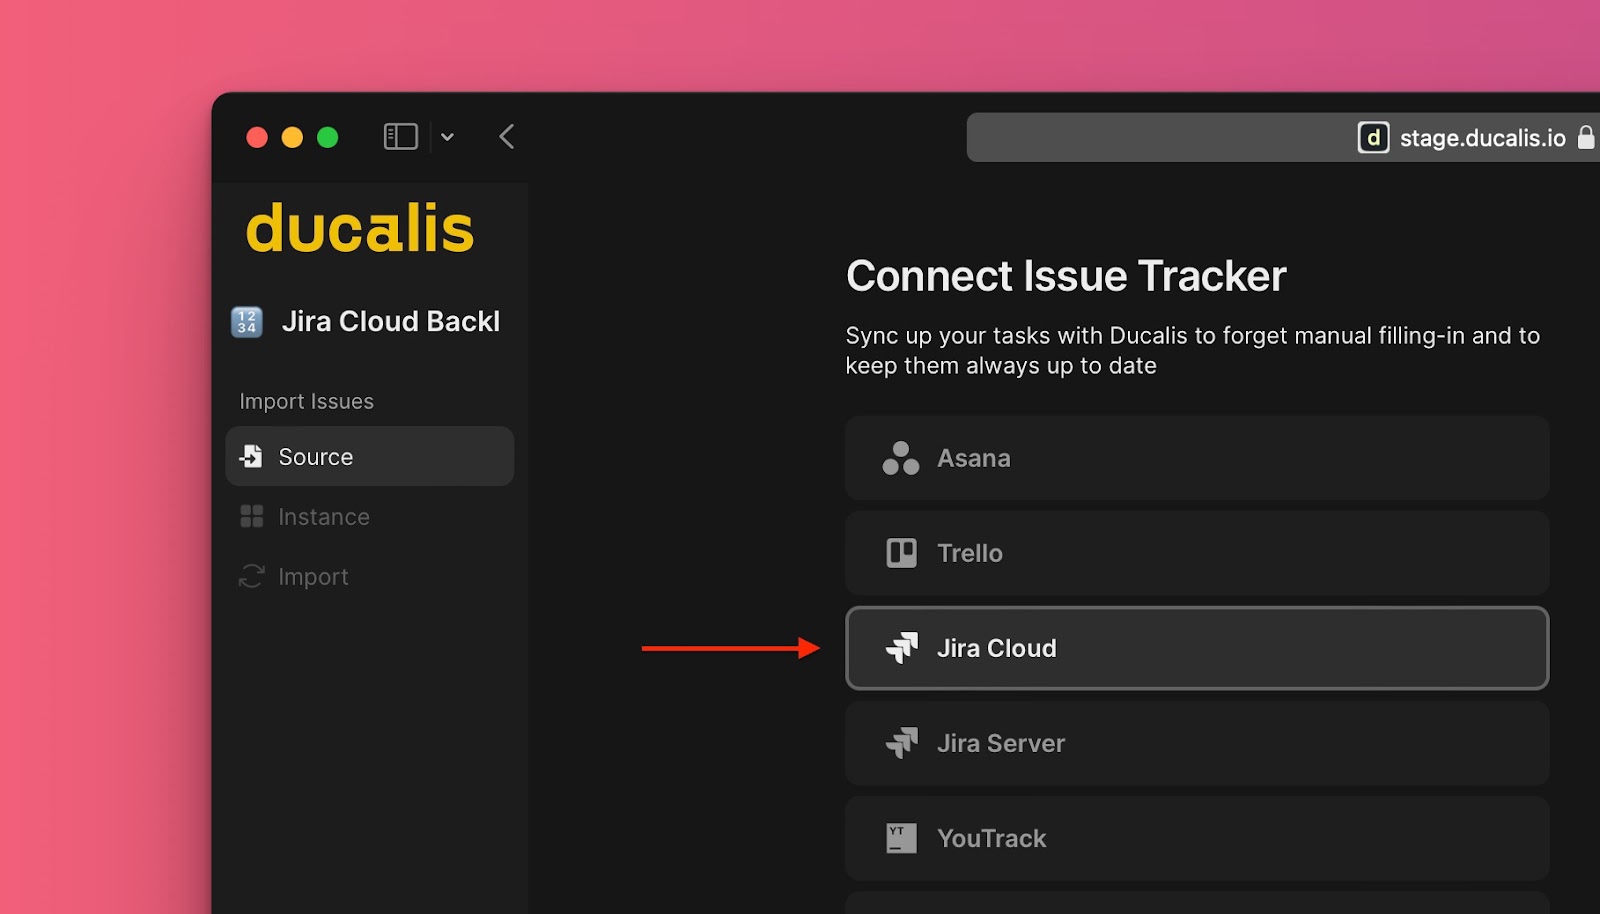Click the numbers emoji board icon
The width and height of the screenshot is (1600, 914).
[247, 322]
